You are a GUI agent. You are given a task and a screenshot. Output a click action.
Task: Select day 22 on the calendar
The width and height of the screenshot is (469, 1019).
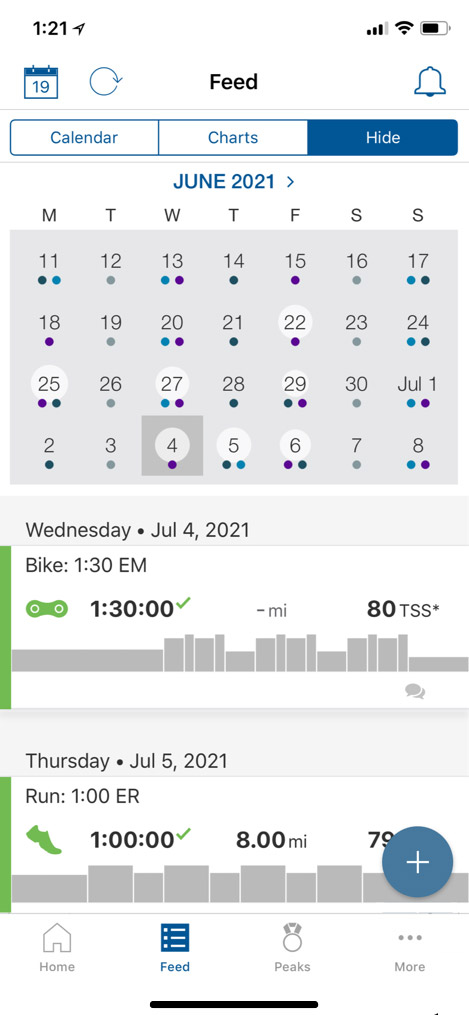click(x=295, y=326)
